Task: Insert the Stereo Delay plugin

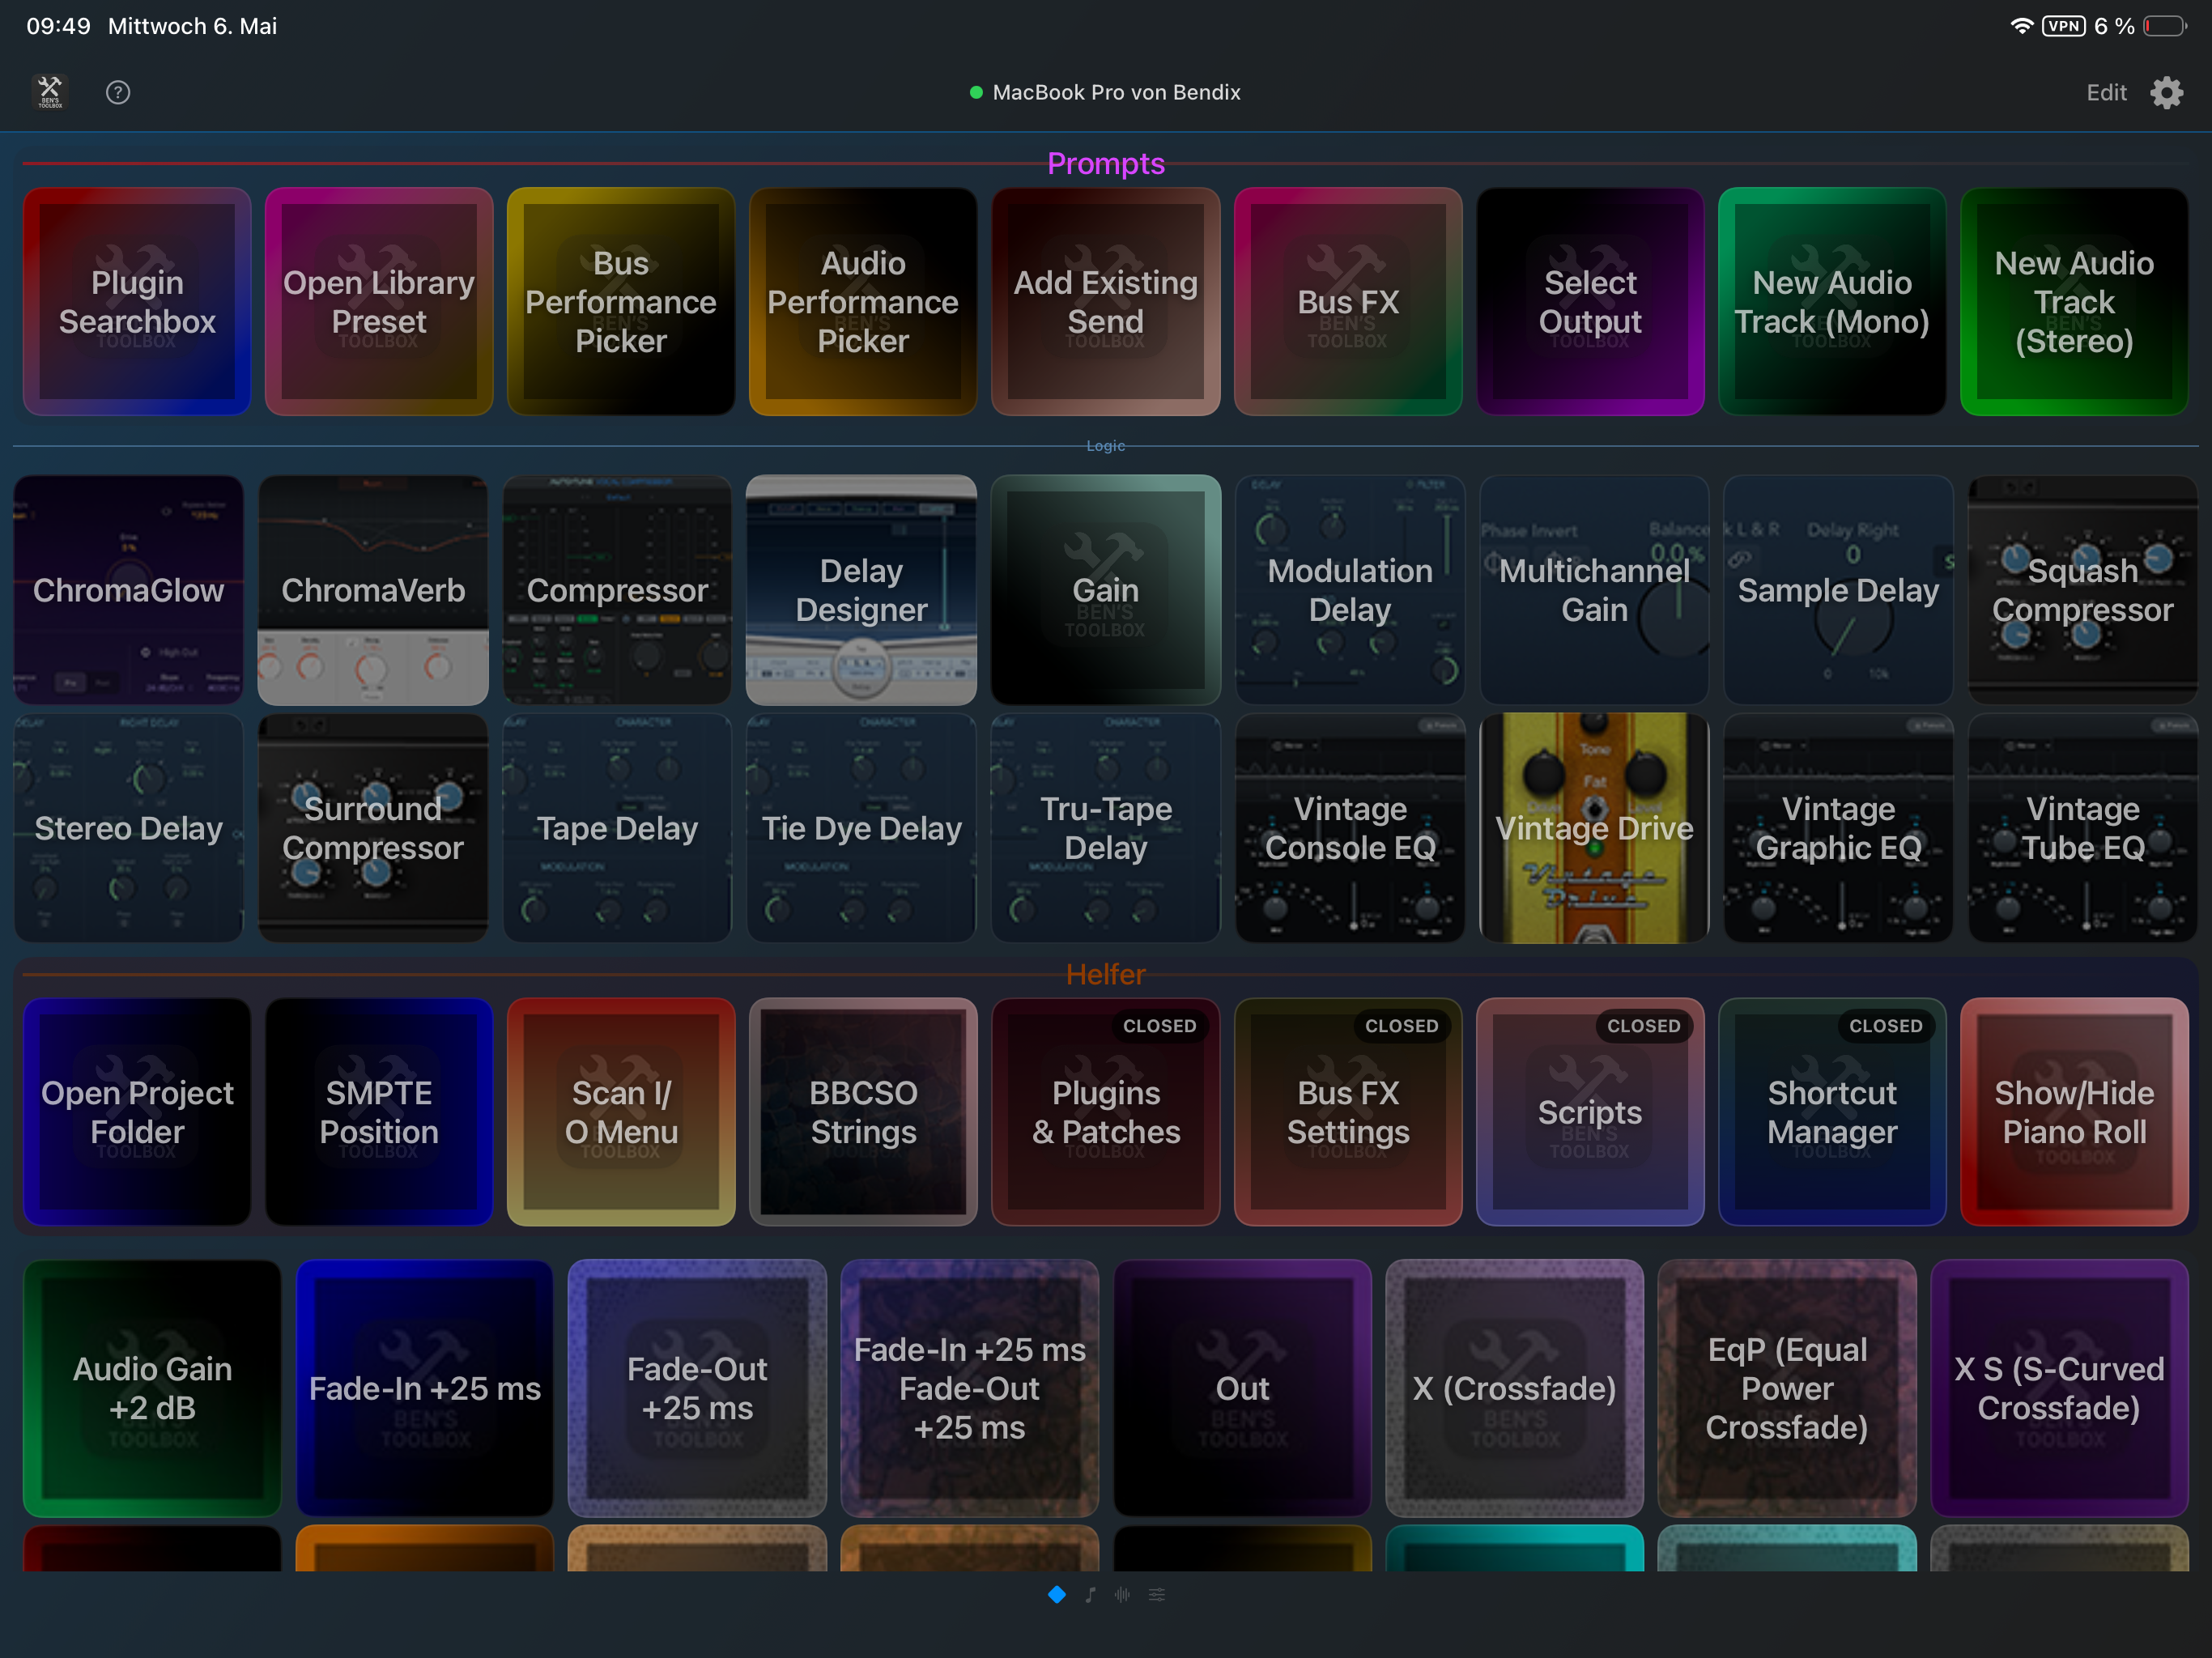Action: pyautogui.click(x=128, y=828)
